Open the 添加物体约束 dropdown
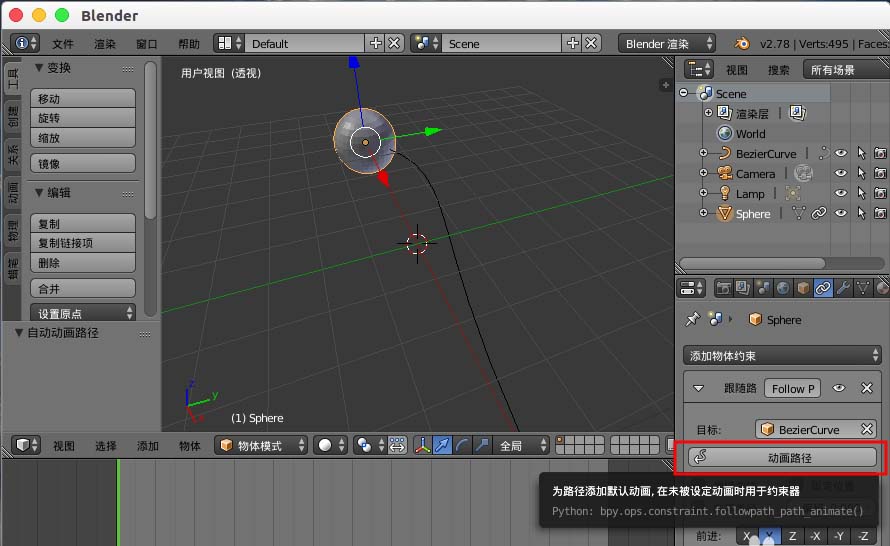This screenshot has width=890, height=546. point(783,356)
